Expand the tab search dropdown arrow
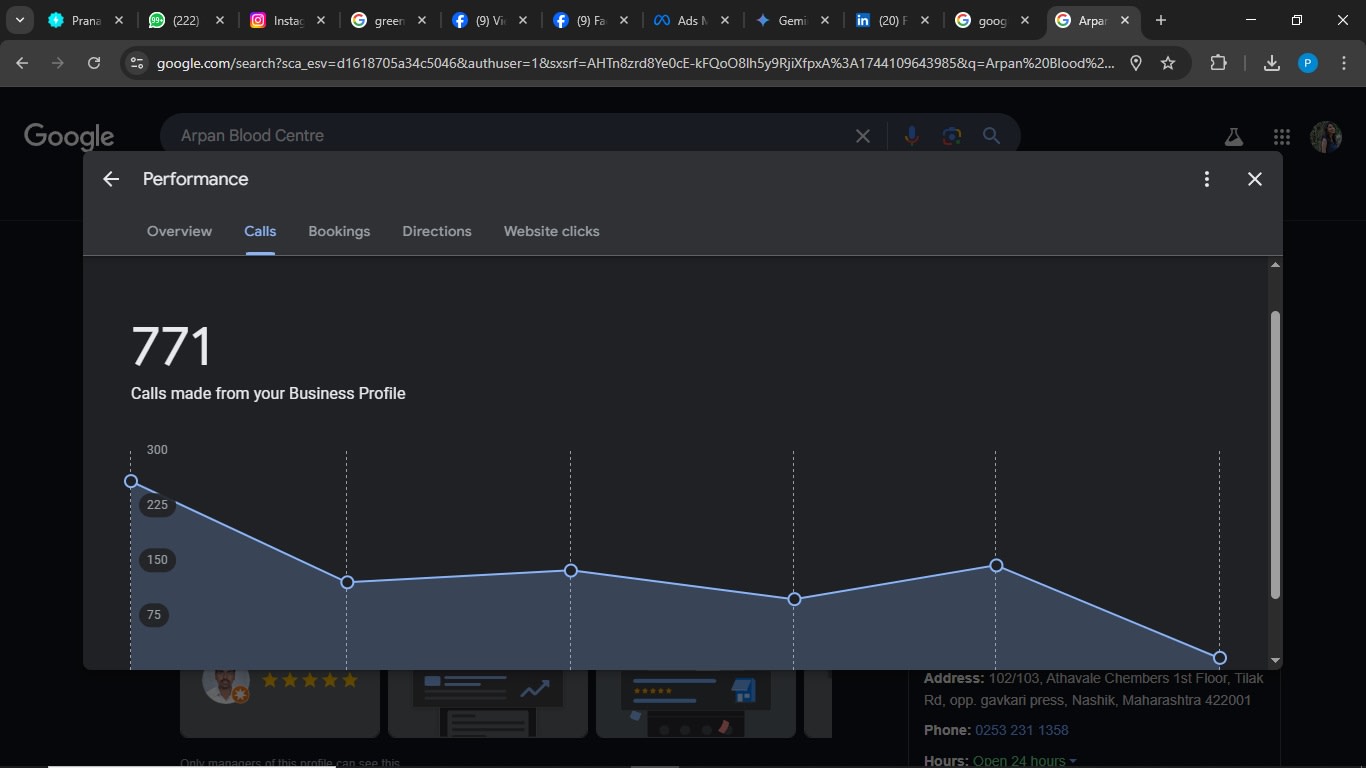Viewport: 1366px width, 768px height. click(x=20, y=20)
